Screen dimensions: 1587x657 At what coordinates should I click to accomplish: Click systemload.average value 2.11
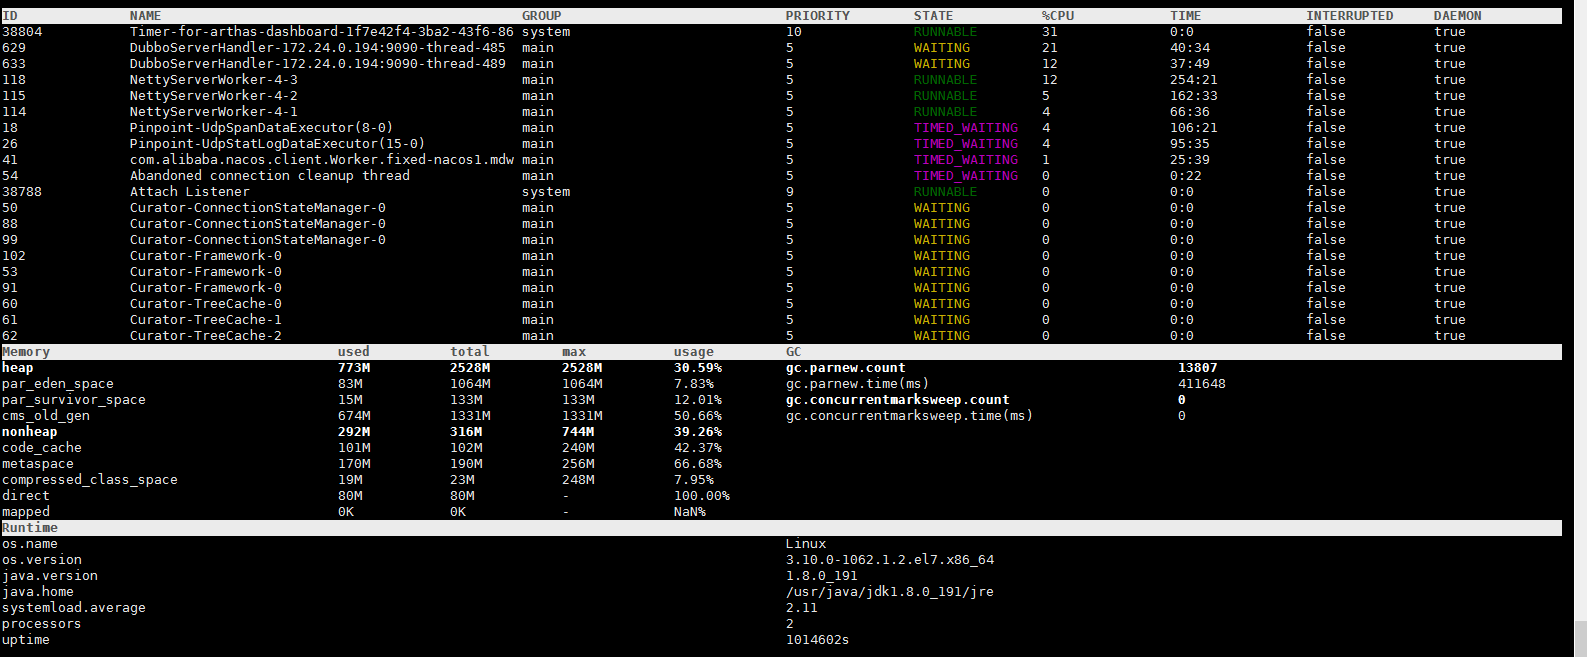[801, 608]
